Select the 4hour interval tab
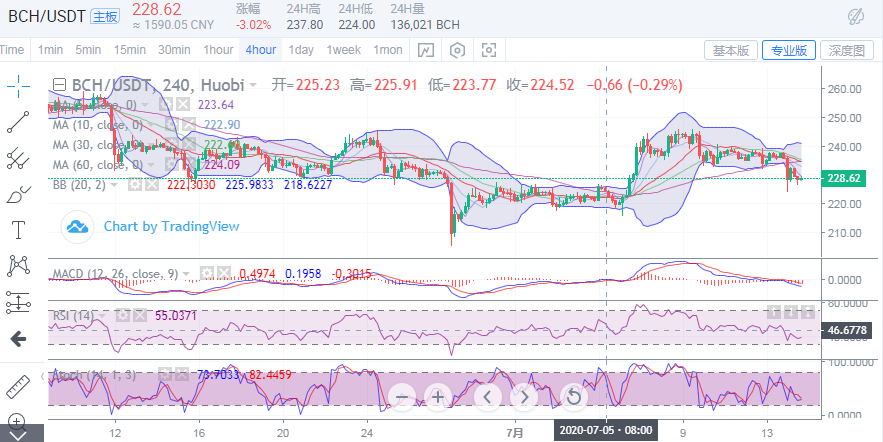The height and width of the screenshot is (442, 883). click(261, 50)
